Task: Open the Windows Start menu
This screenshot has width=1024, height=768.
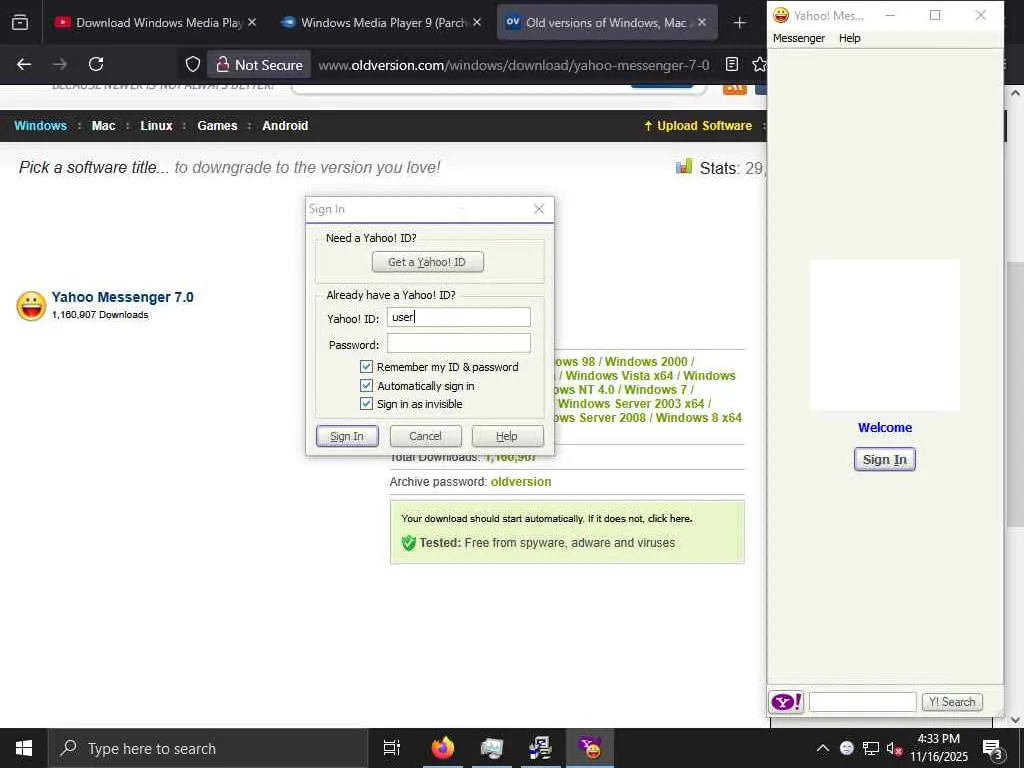Action: click(x=24, y=748)
